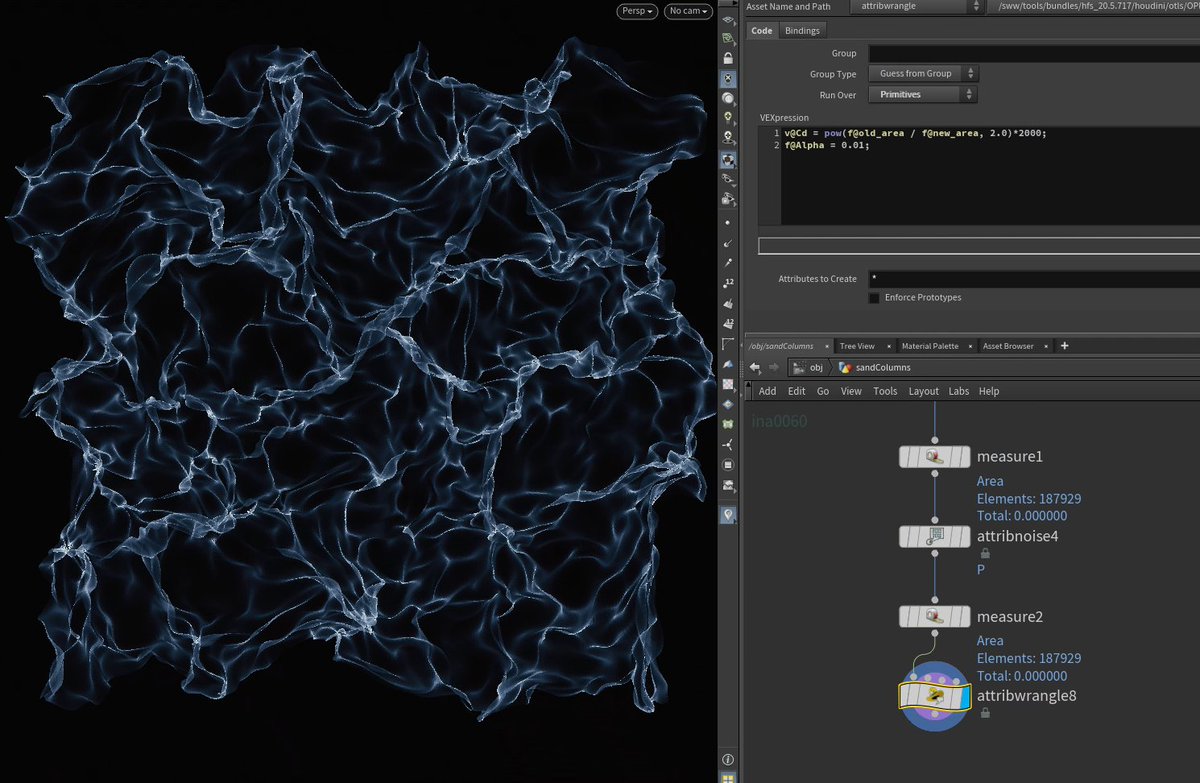Switch to the Code tab
Screen dimensions: 1200x783
(x=762, y=31)
